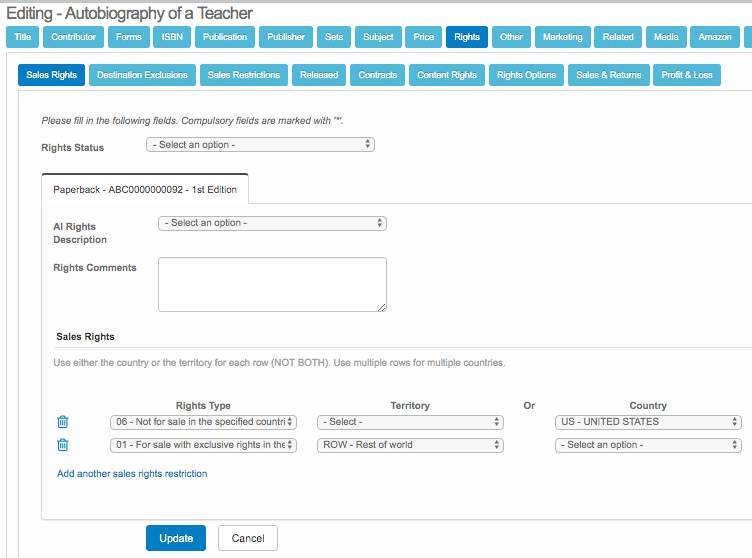The height and width of the screenshot is (558, 752).
Task: Select the Content Rights sub-tab
Action: coord(447,75)
